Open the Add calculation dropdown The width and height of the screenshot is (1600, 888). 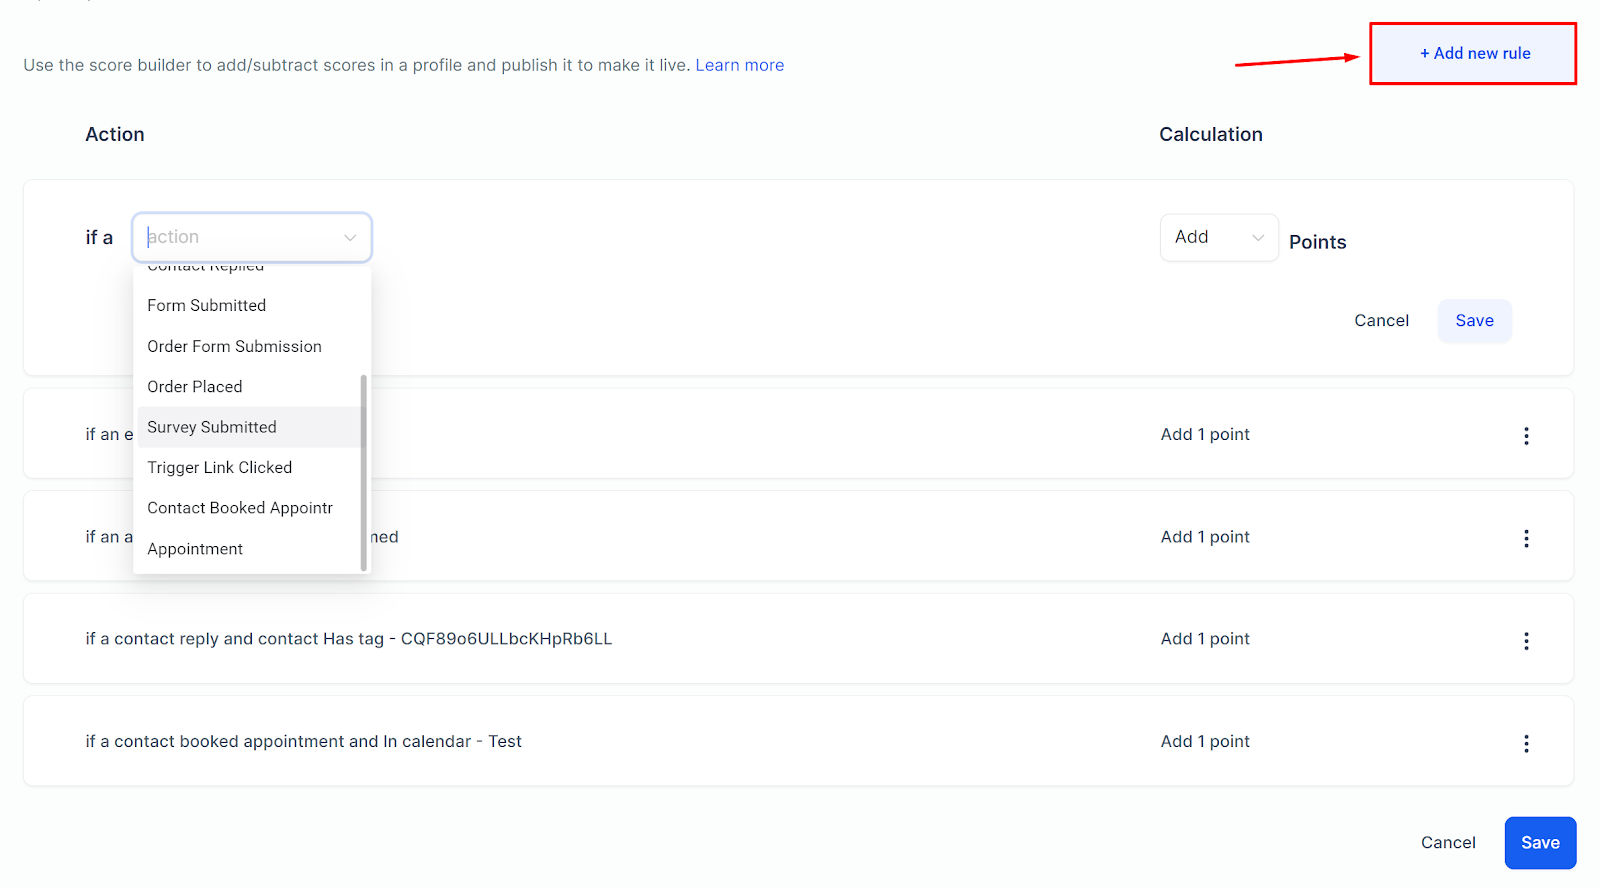pos(1219,238)
